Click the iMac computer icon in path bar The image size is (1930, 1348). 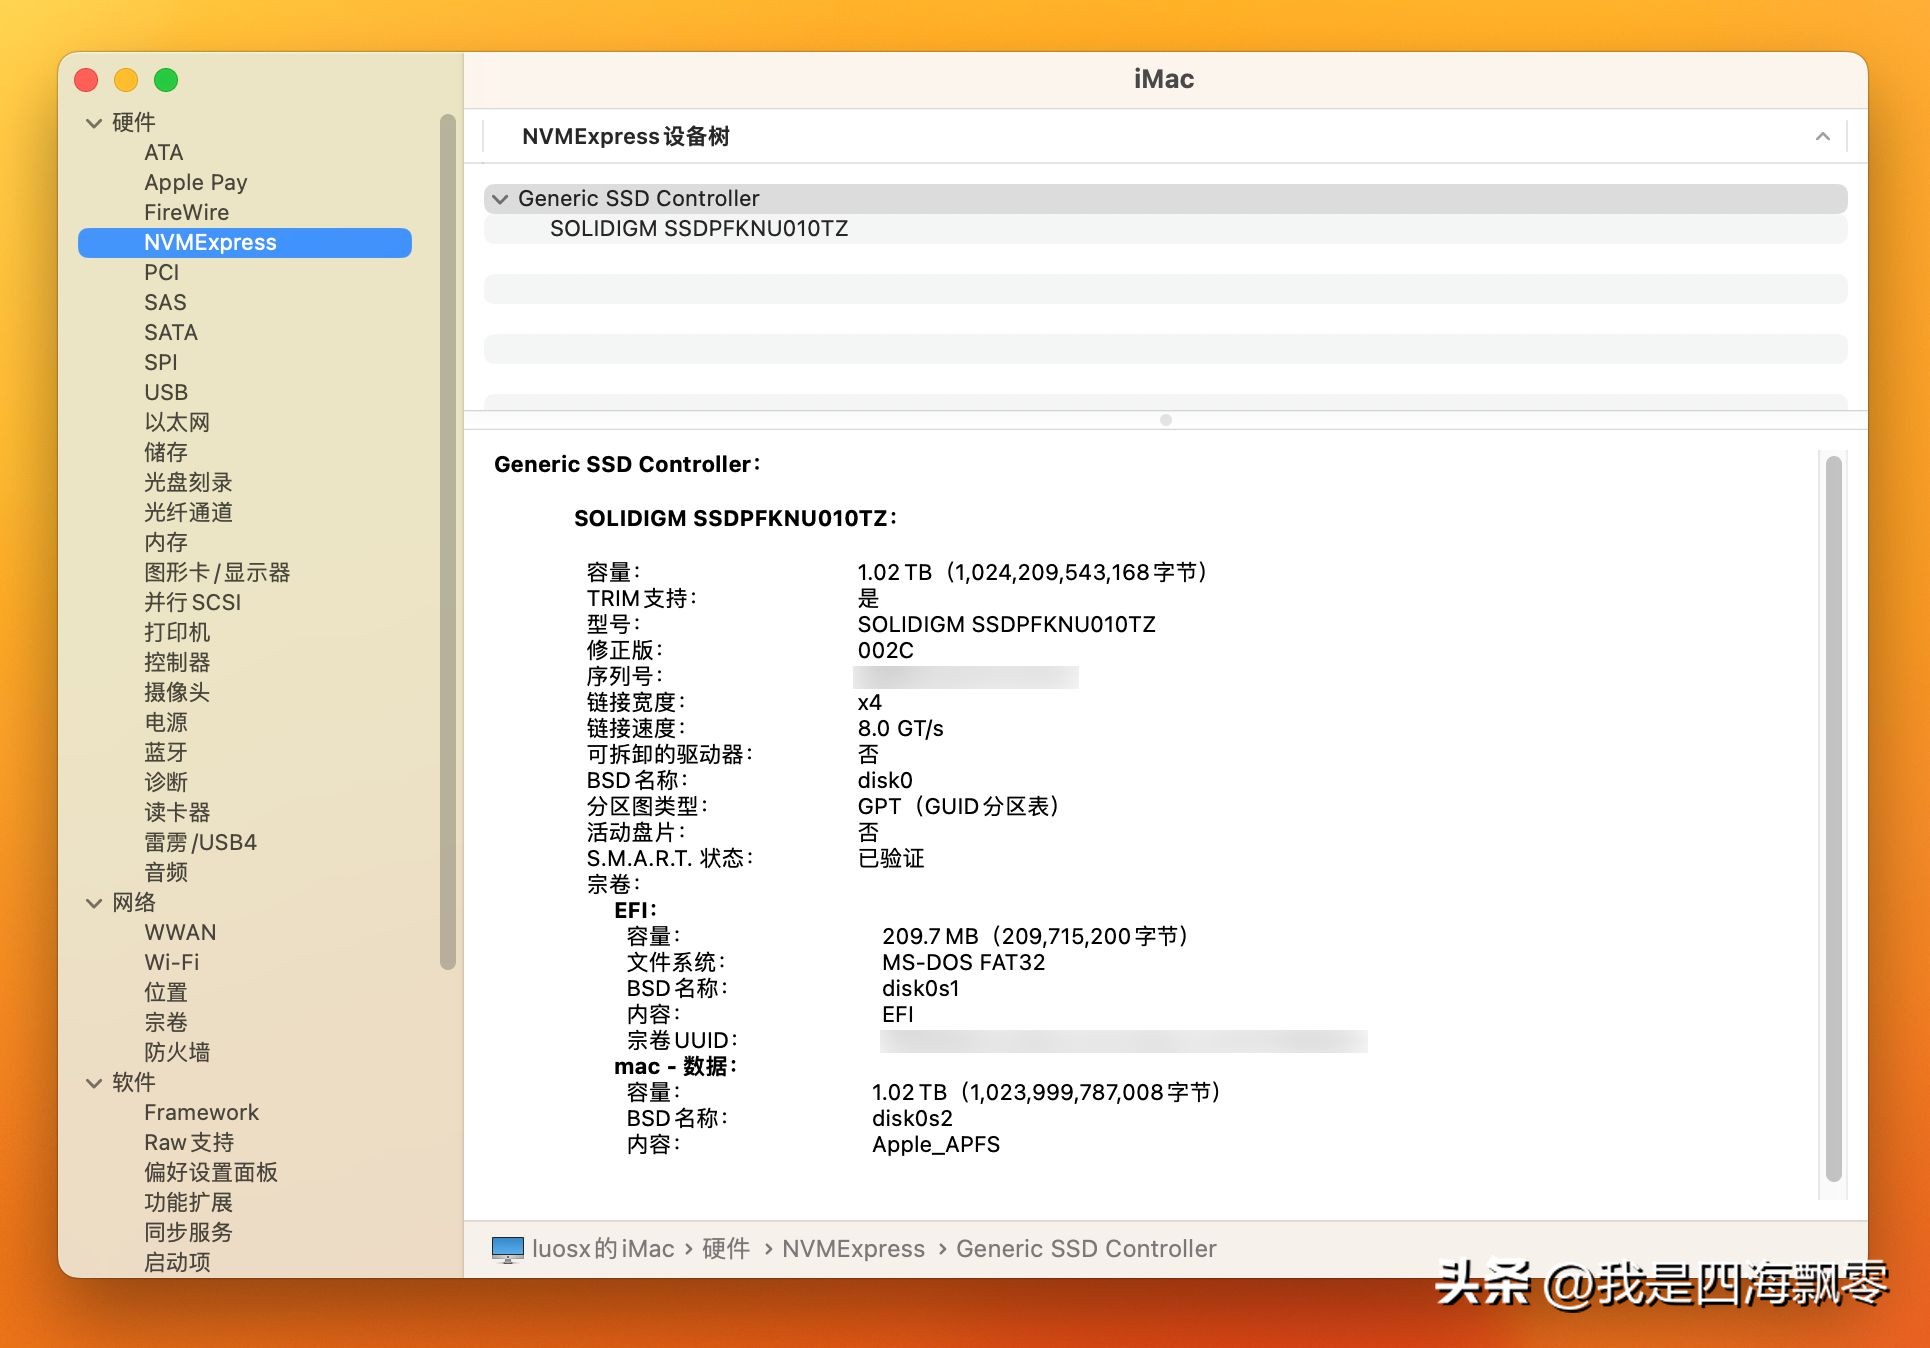[507, 1248]
